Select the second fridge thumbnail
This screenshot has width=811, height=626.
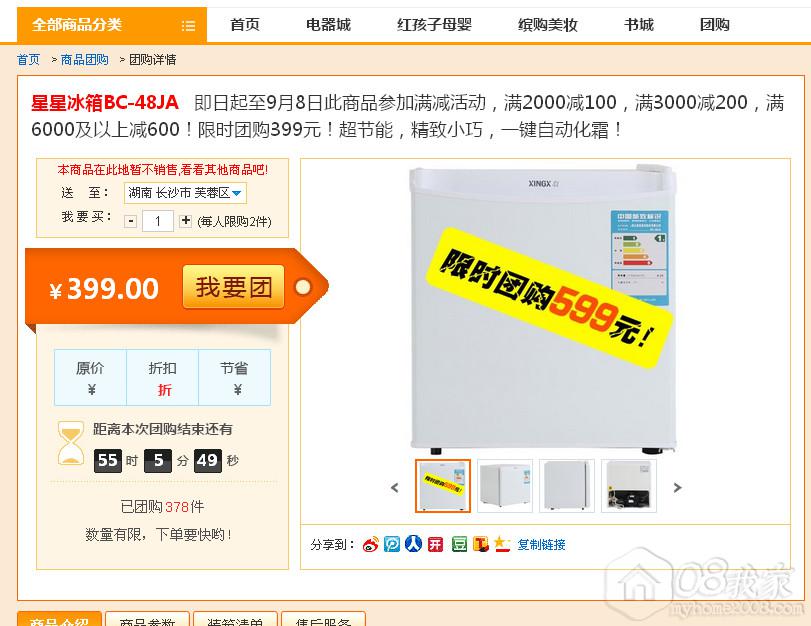(x=505, y=486)
